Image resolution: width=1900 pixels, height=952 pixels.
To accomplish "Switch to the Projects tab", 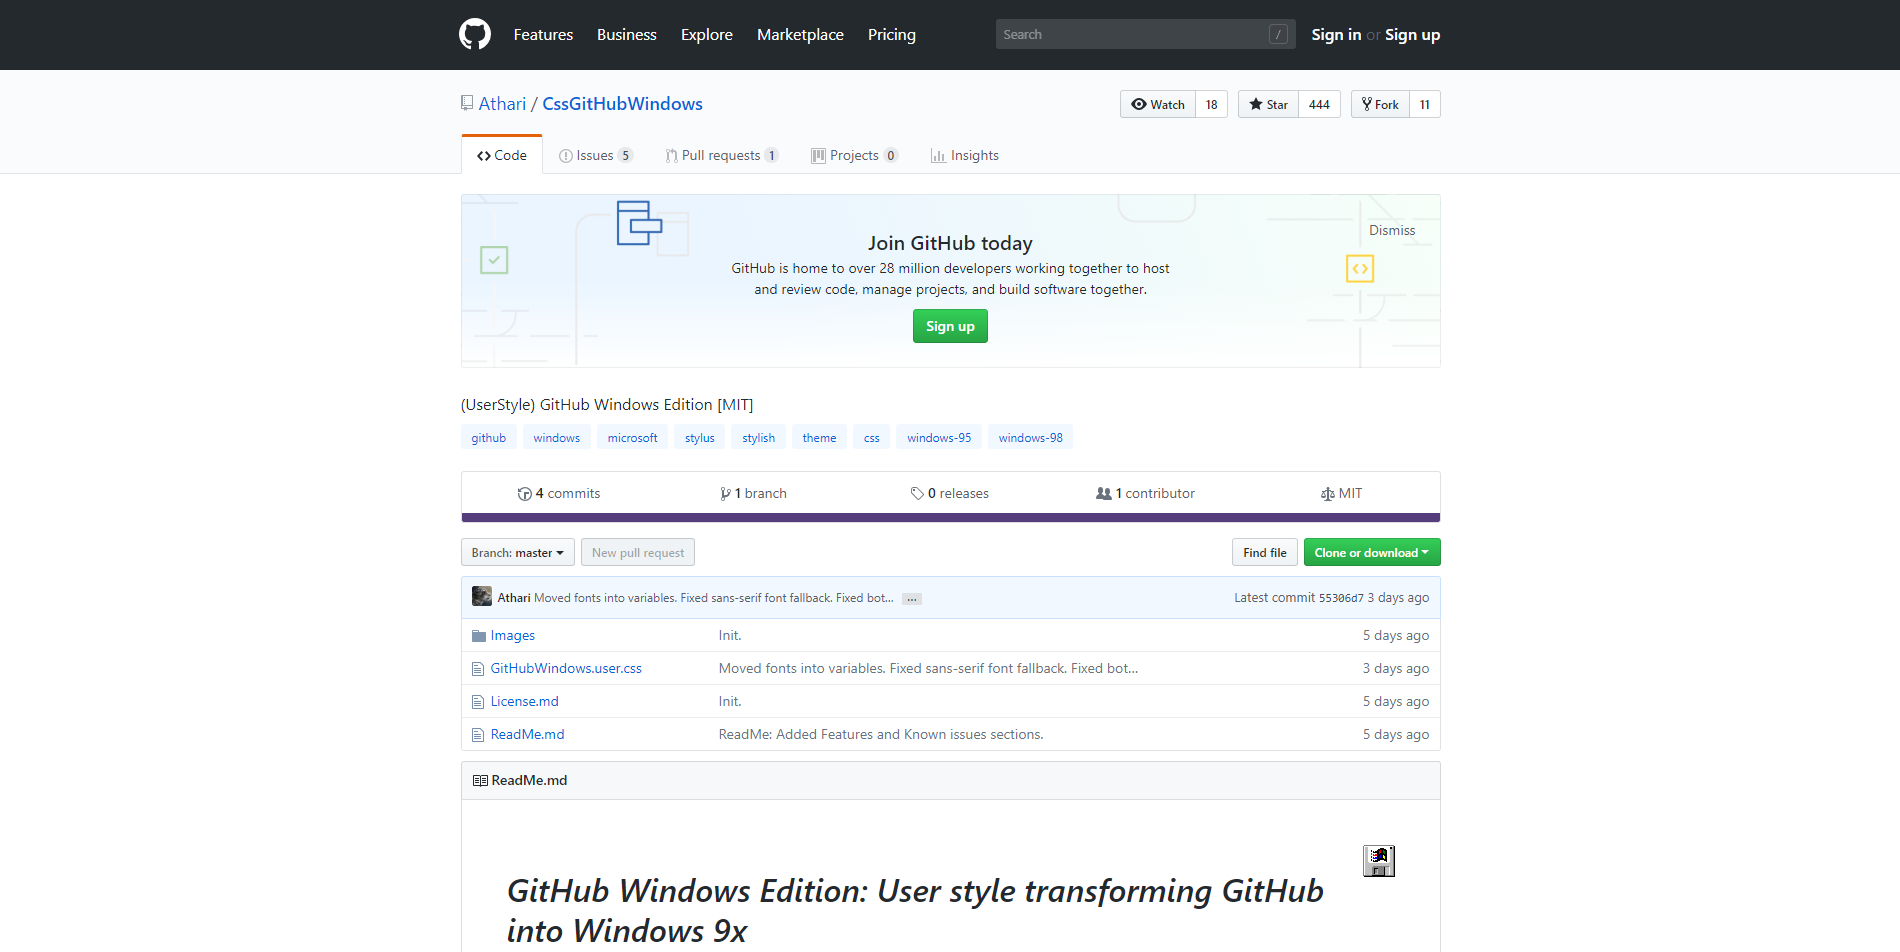I will 855,155.
